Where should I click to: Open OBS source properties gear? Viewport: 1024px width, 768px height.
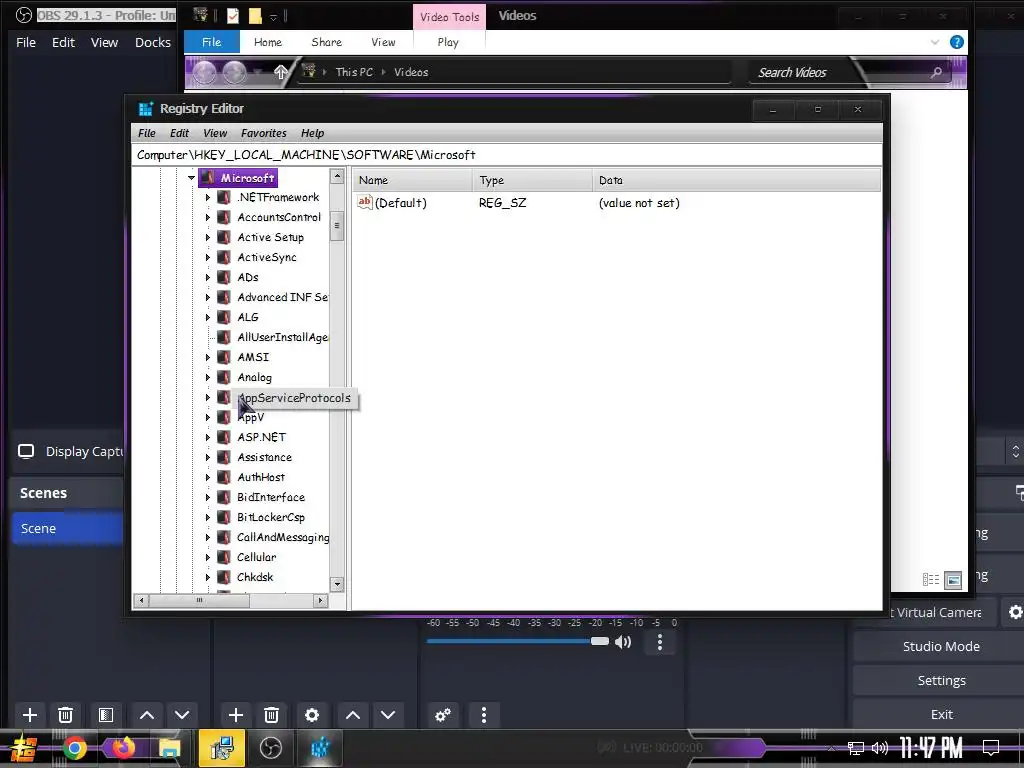click(x=312, y=715)
